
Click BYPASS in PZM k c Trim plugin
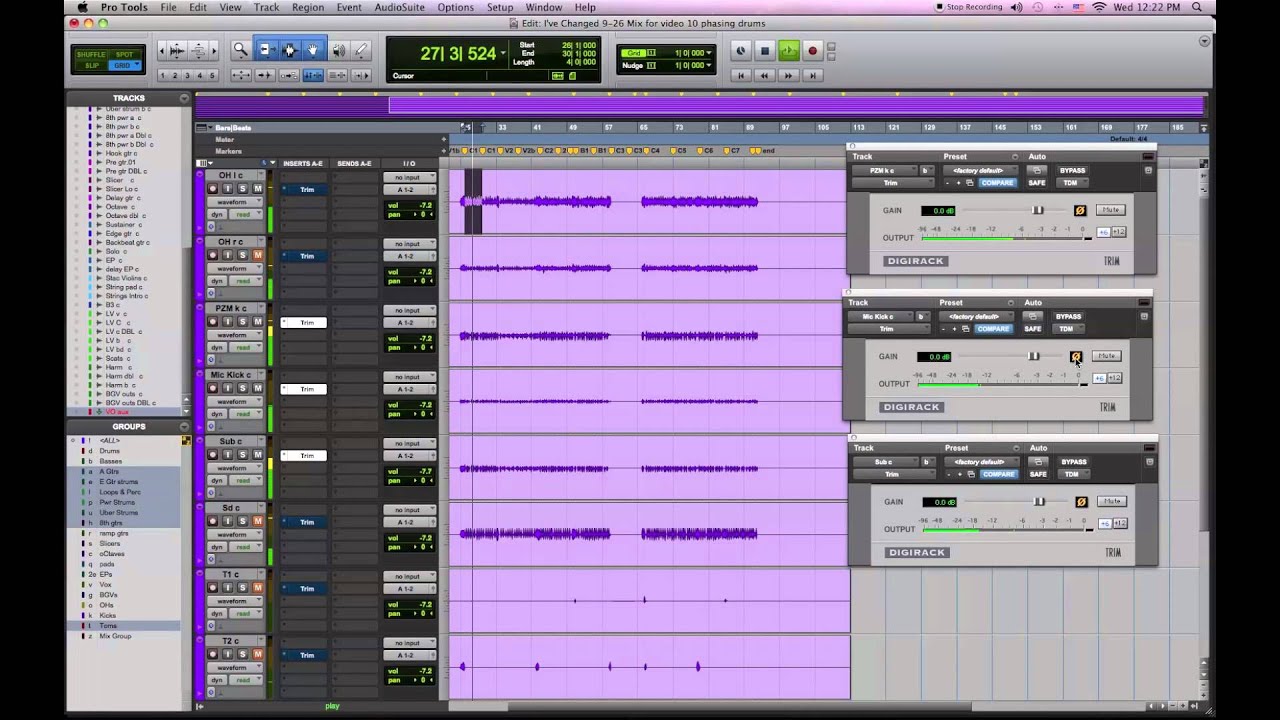click(x=1072, y=171)
